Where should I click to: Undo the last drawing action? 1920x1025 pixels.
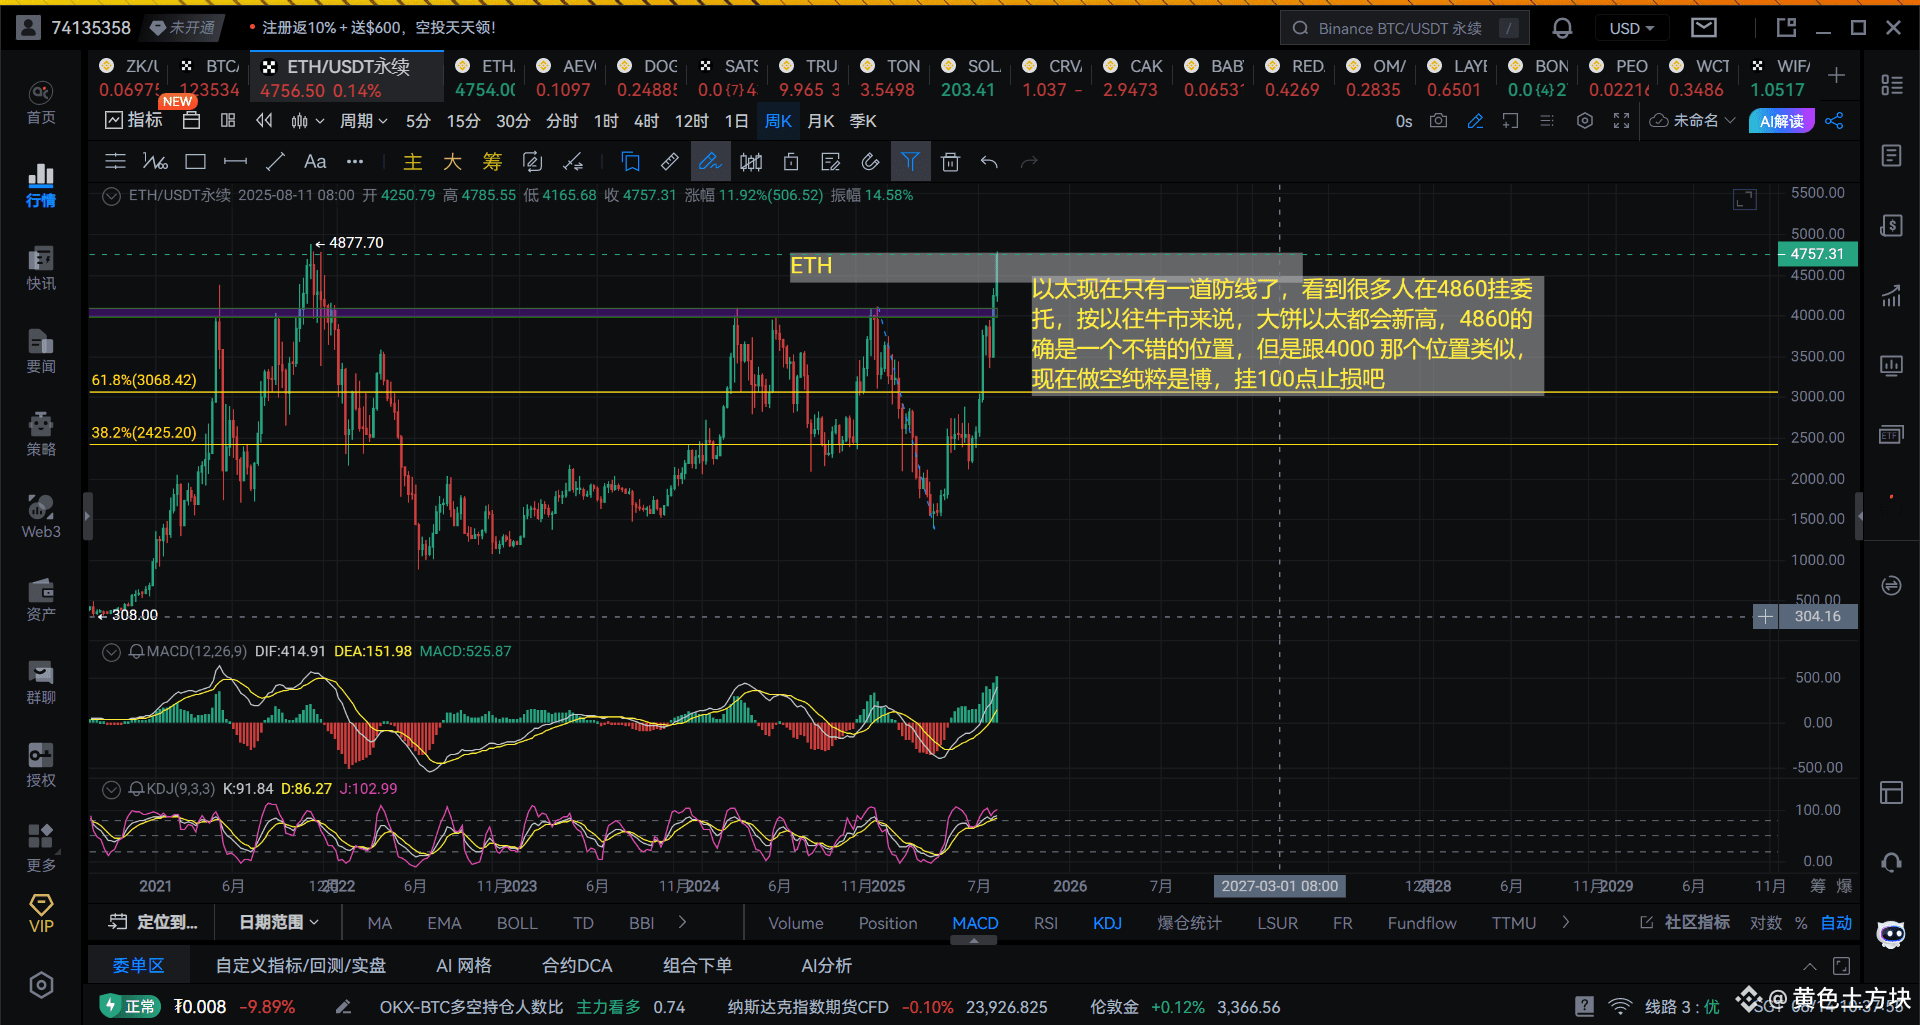click(989, 161)
